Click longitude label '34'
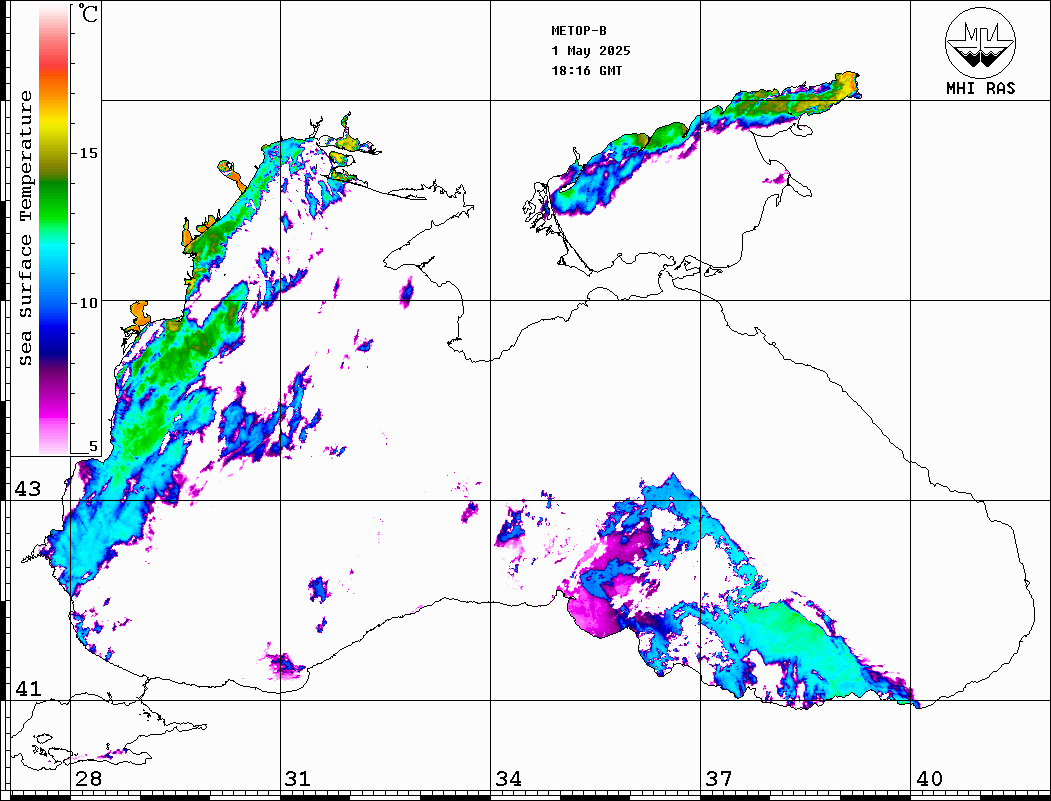Viewport: 1051px width, 801px height. point(508,778)
